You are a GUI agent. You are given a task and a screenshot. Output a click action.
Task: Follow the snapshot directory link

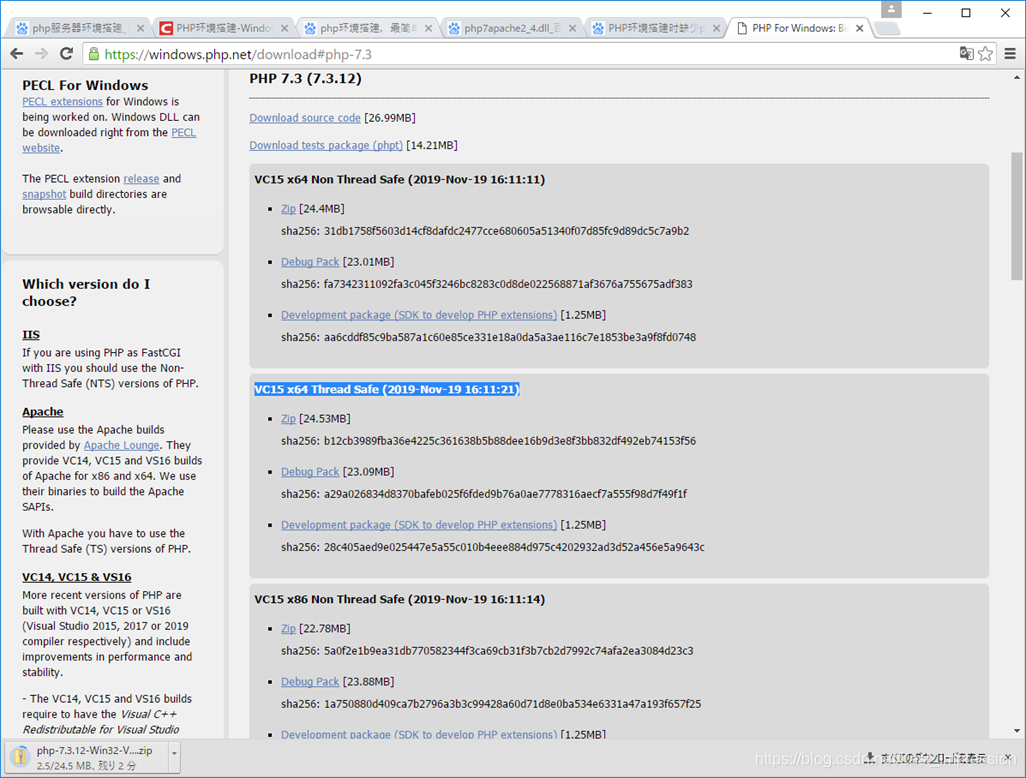[x=44, y=194]
